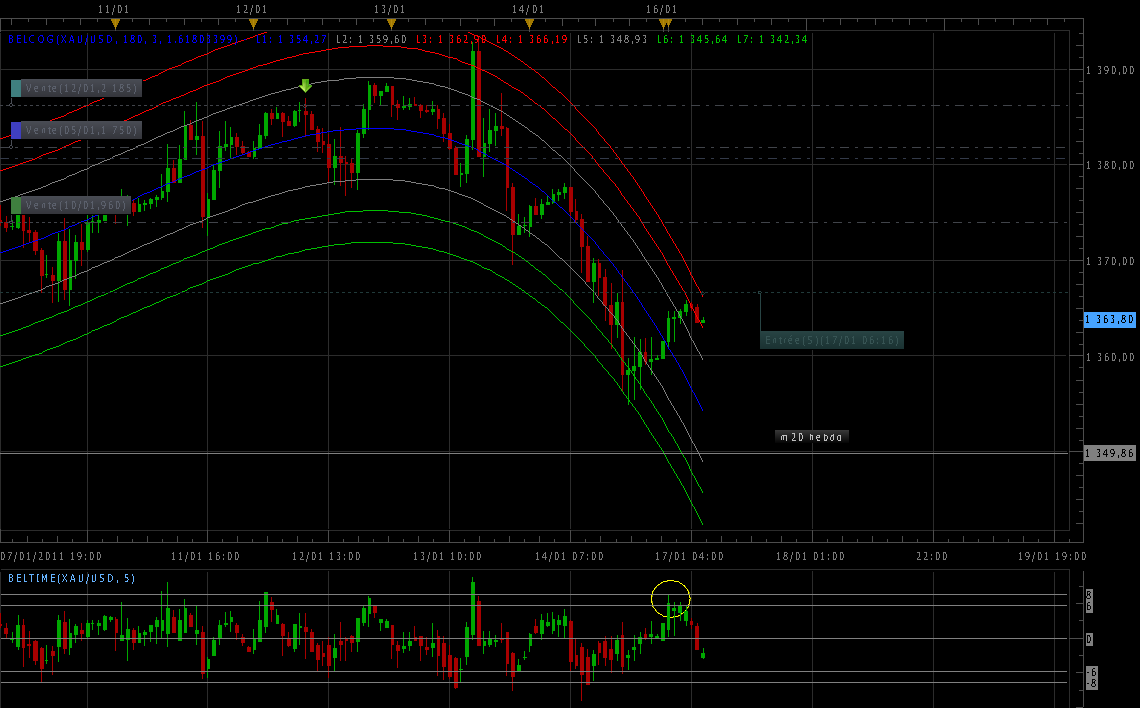Click the Entrée(5)(17/01 06:16) entry label
This screenshot has height=708, width=1140.
(832, 340)
